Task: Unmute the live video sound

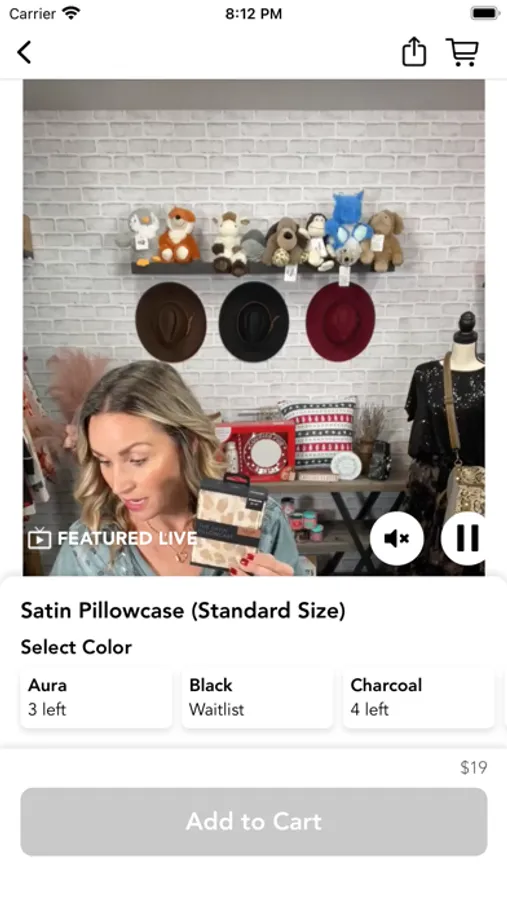Action: [397, 538]
